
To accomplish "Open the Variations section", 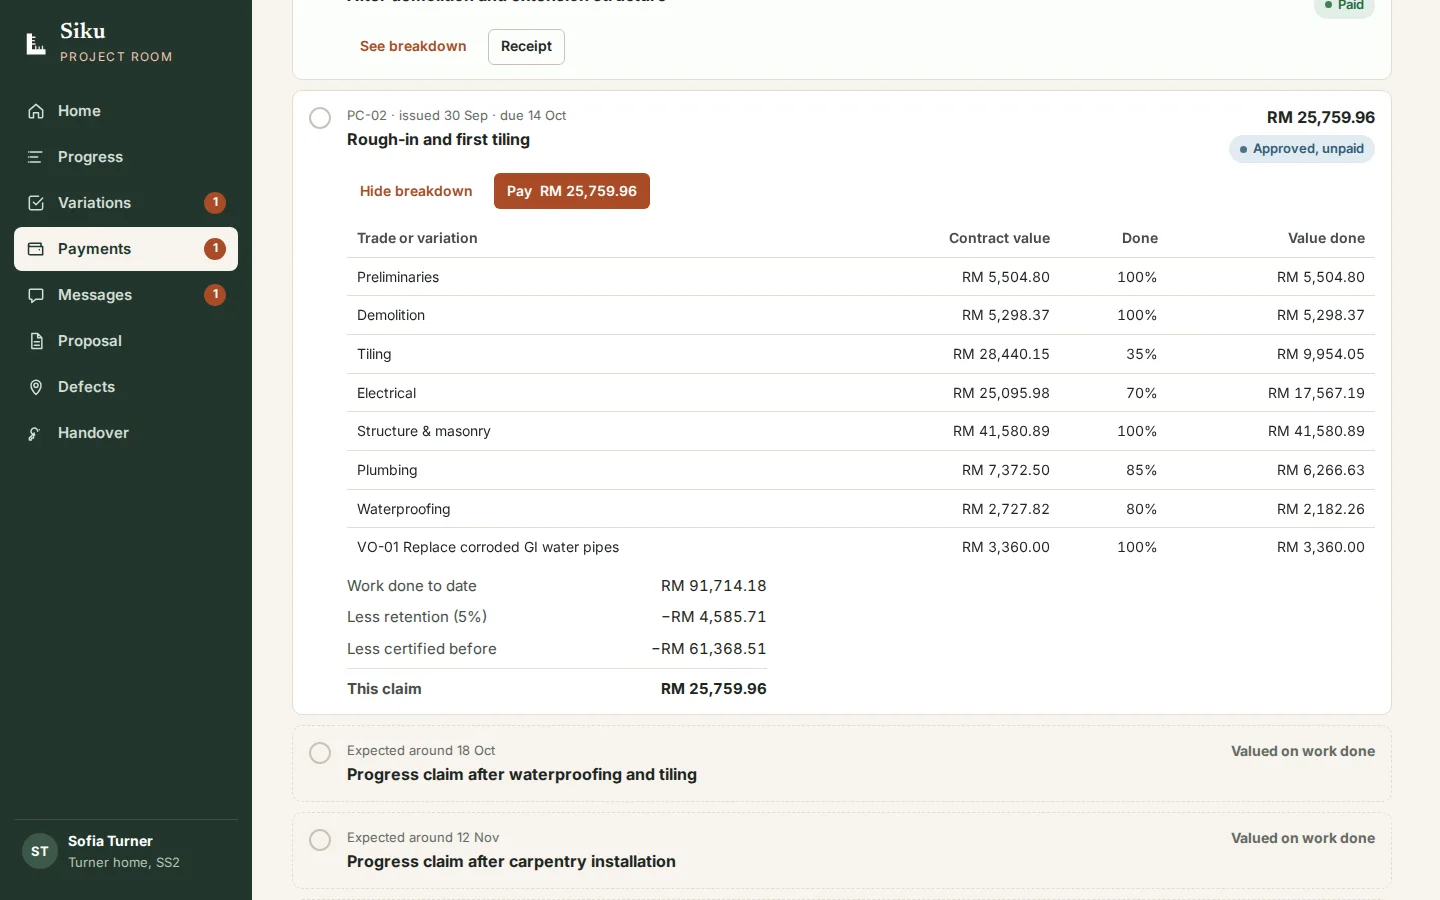I will (x=126, y=203).
